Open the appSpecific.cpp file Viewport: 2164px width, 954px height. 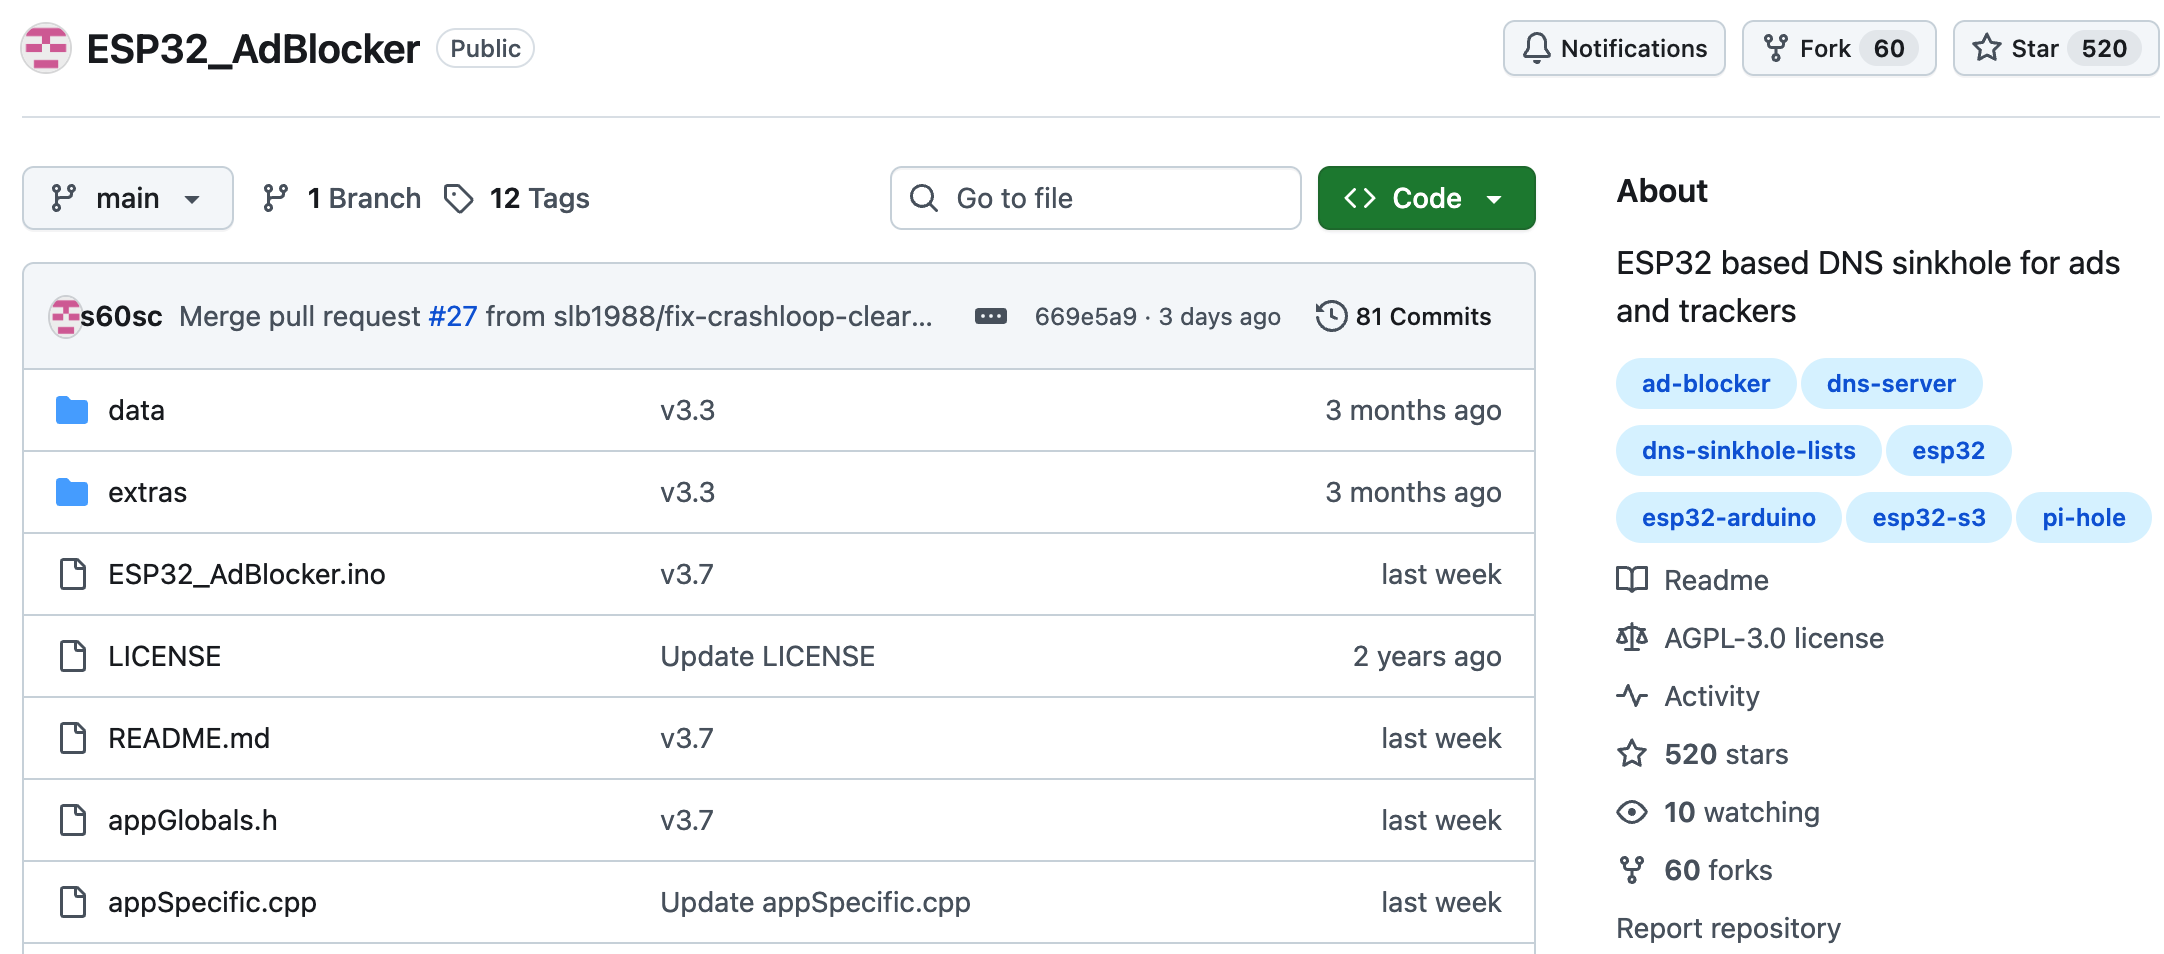click(x=212, y=902)
